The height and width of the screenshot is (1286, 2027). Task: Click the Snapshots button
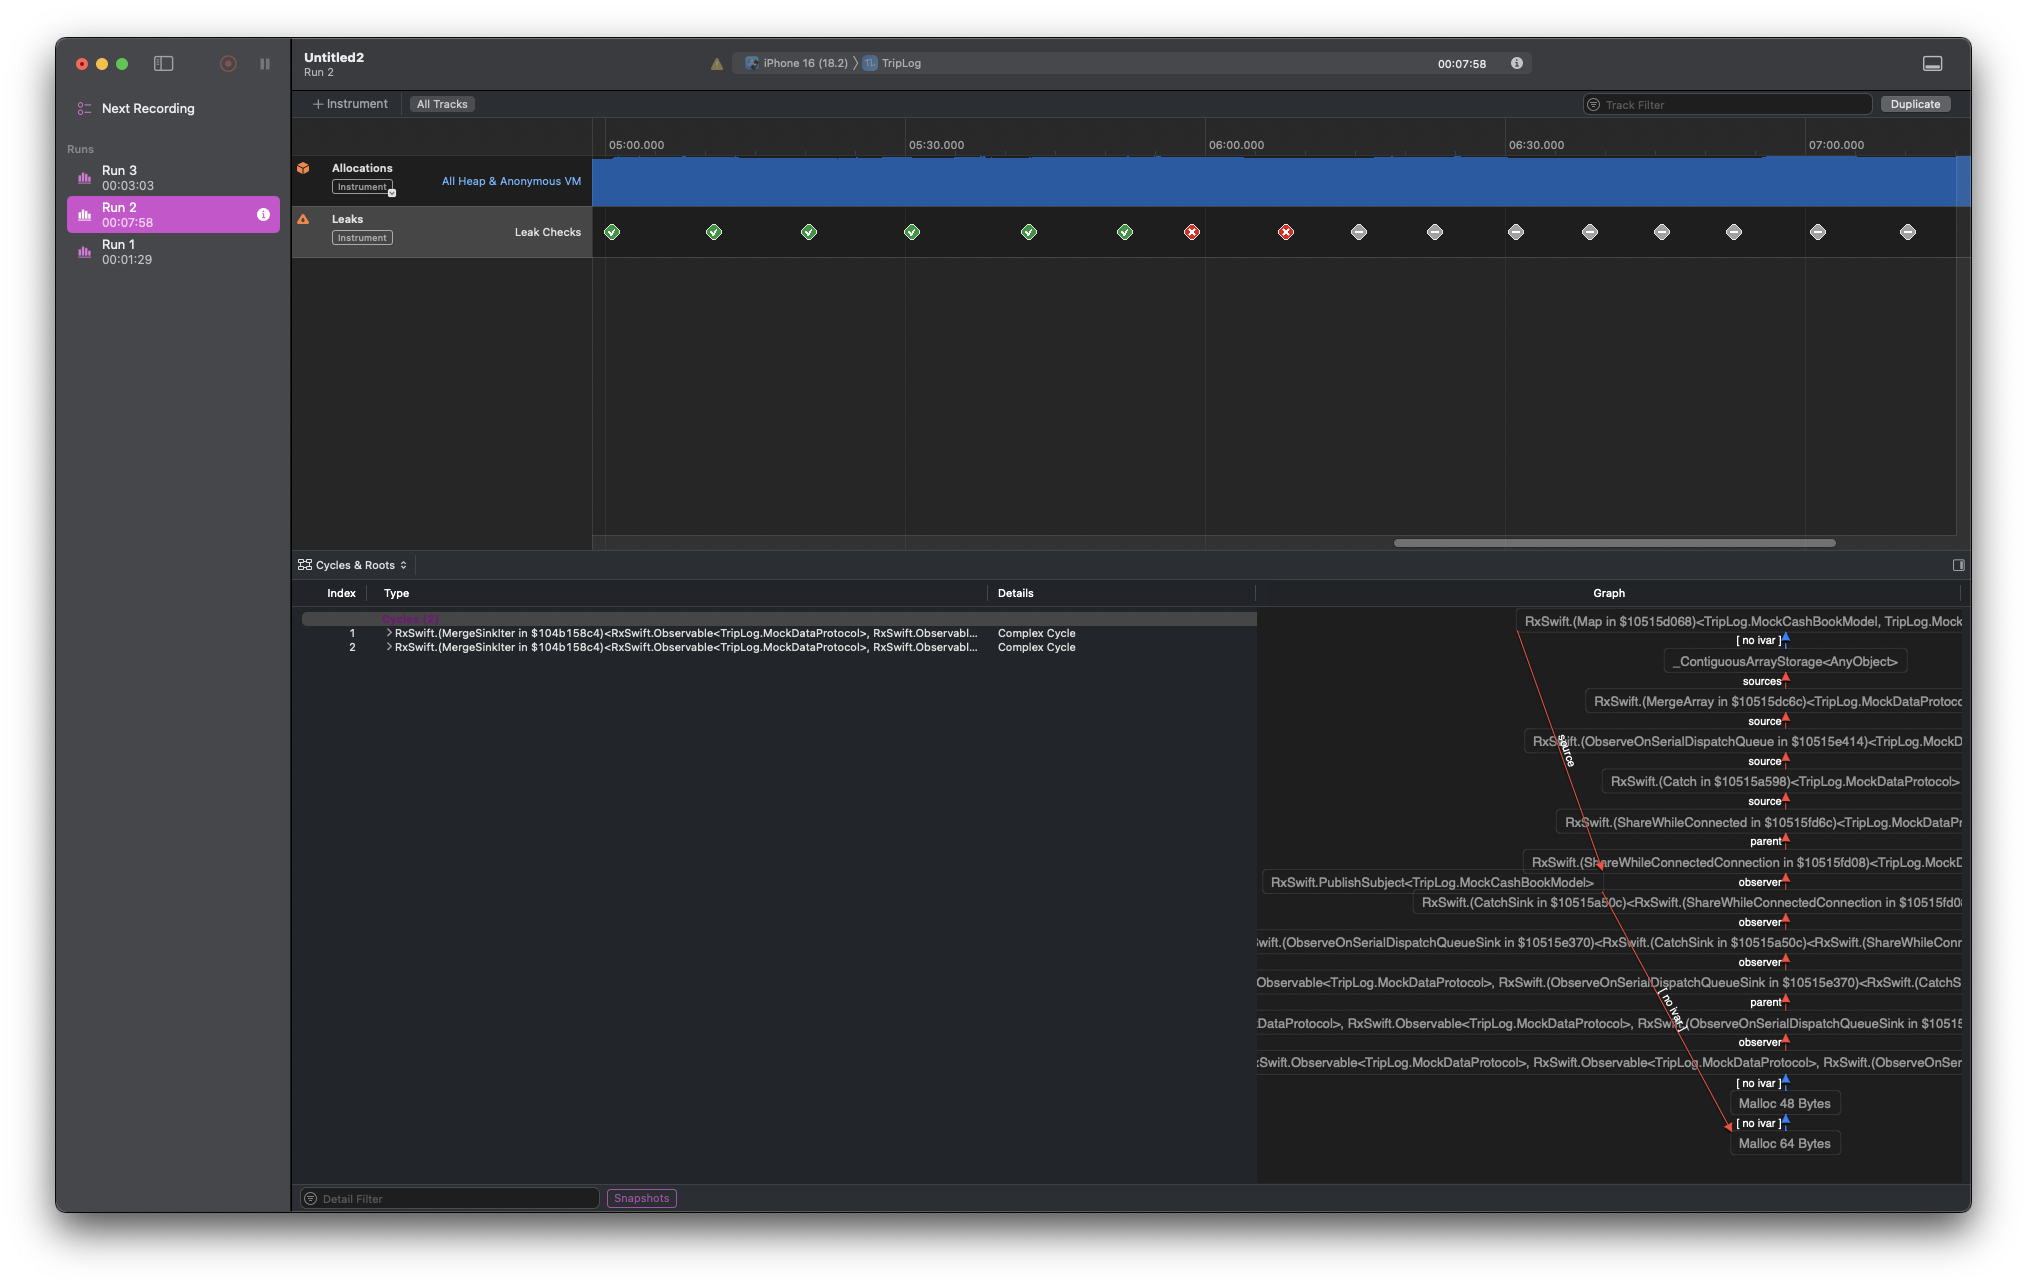[641, 1198]
